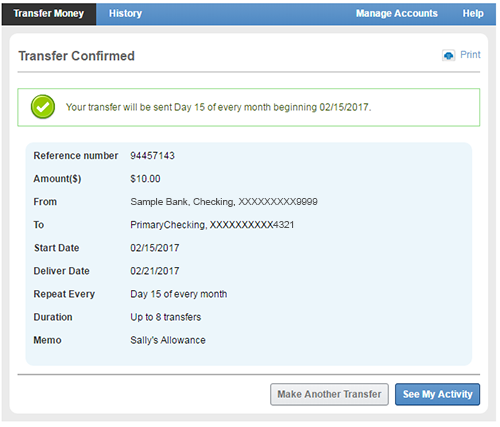Click the green checkmark confirmation icon

43,107
